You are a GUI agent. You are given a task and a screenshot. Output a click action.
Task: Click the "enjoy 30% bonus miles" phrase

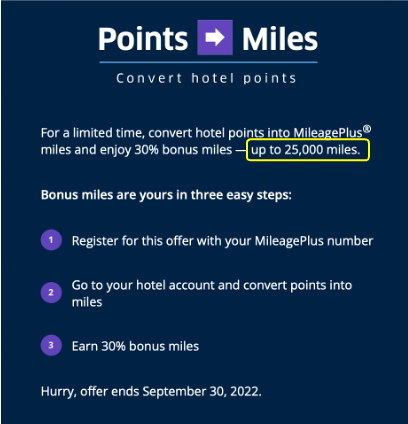(166, 150)
